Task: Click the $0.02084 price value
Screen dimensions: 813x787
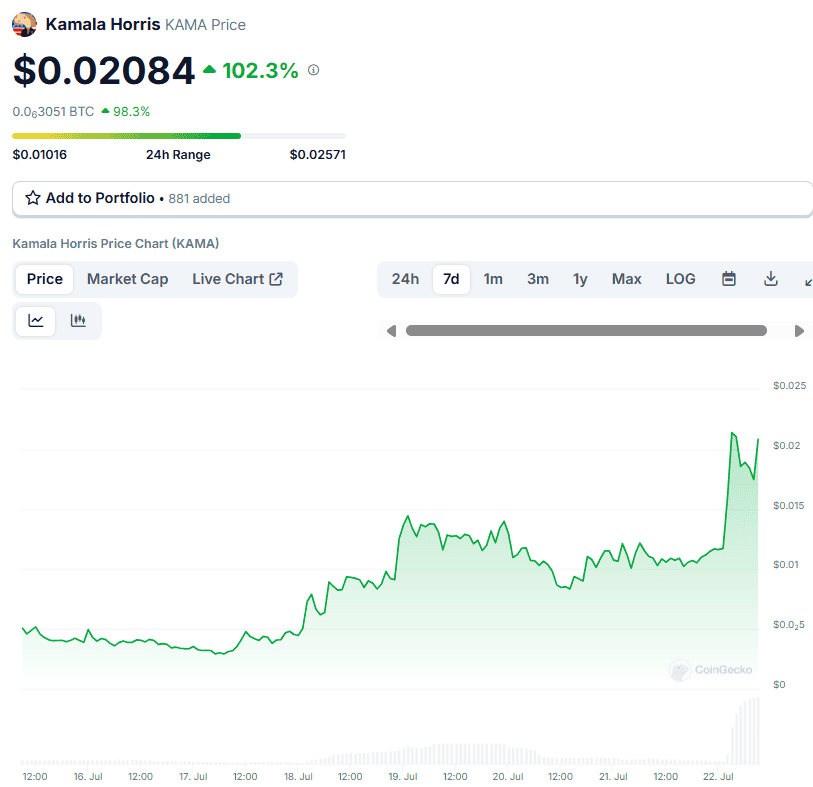Action: [104, 71]
